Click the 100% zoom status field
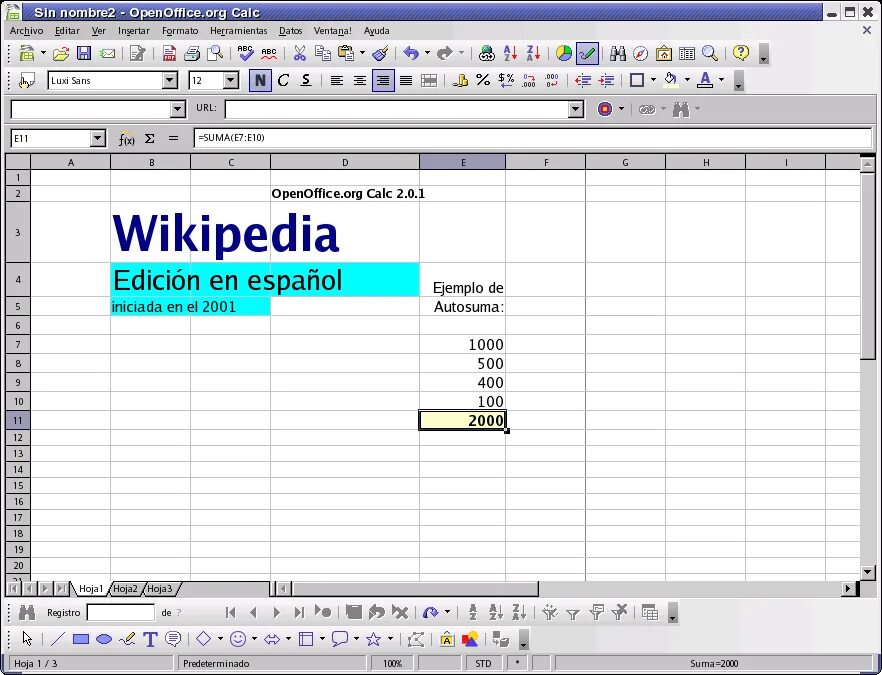 (393, 663)
